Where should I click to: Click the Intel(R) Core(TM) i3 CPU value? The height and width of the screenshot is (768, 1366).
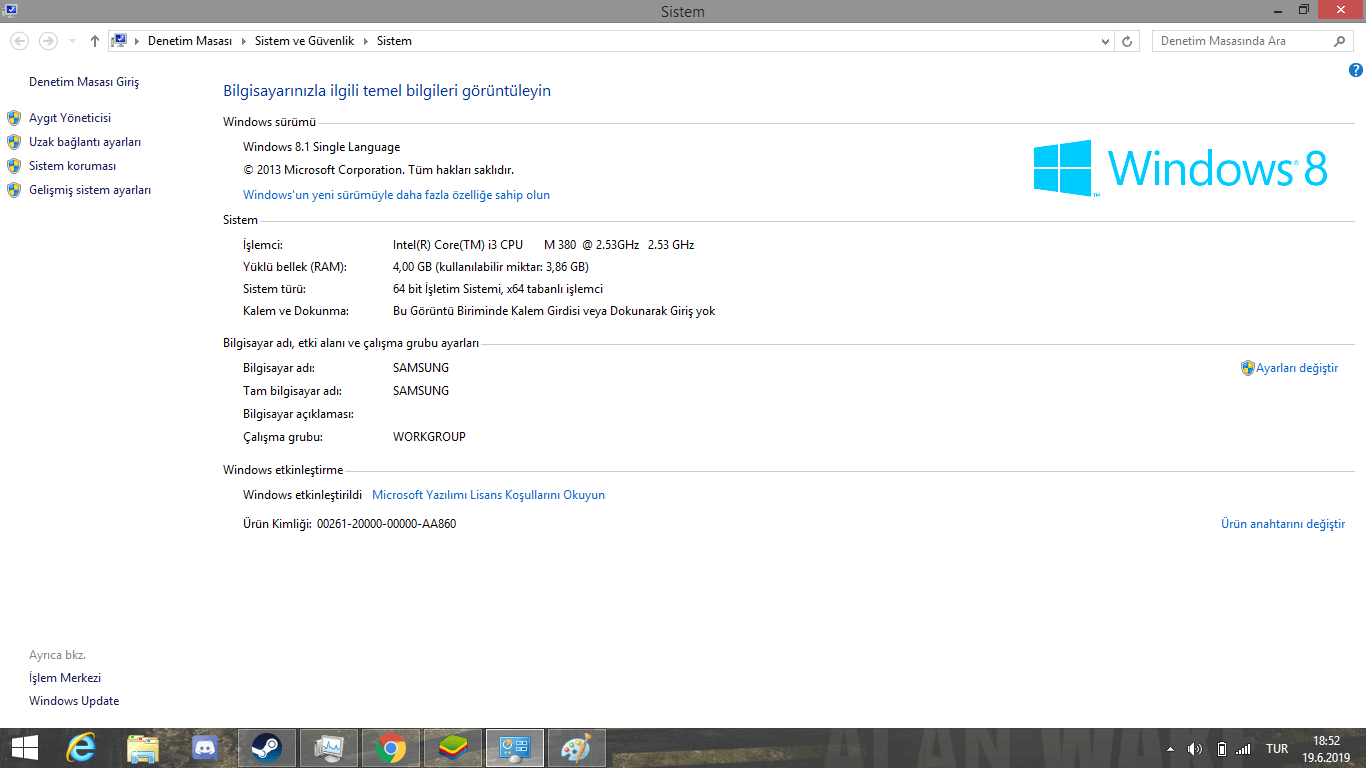click(543, 245)
